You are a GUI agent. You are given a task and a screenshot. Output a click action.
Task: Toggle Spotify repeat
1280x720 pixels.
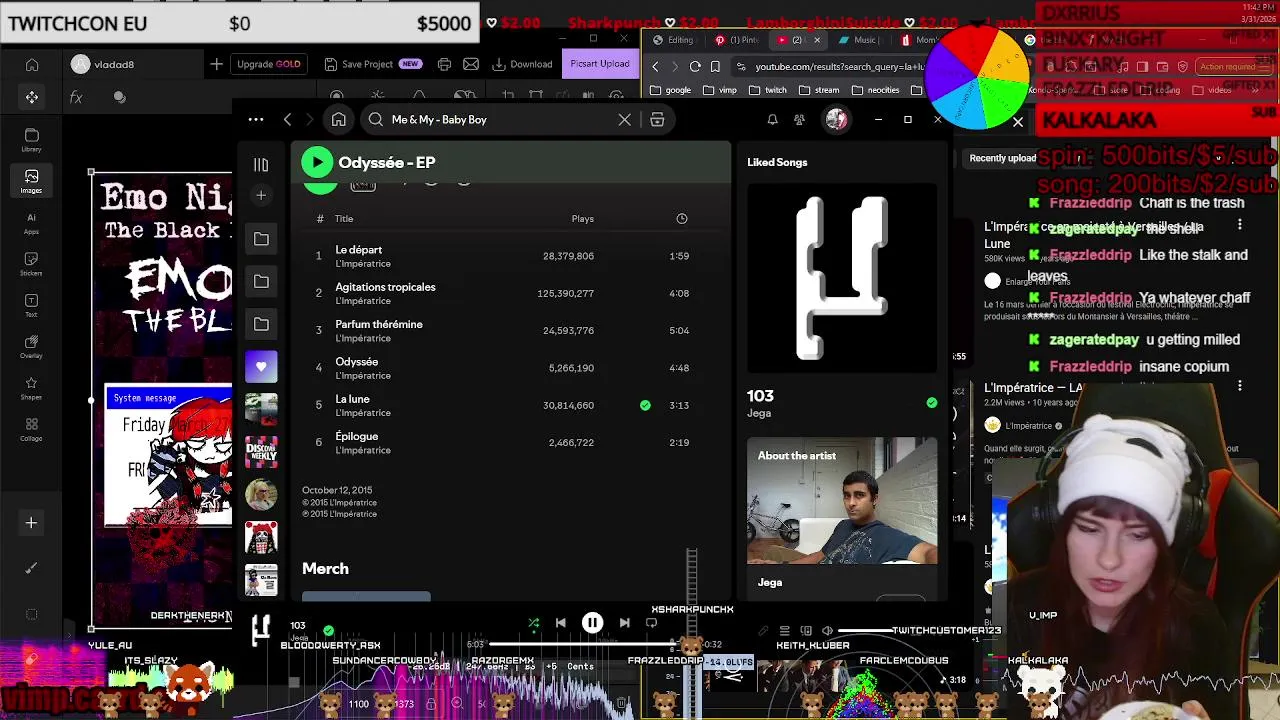click(x=651, y=623)
